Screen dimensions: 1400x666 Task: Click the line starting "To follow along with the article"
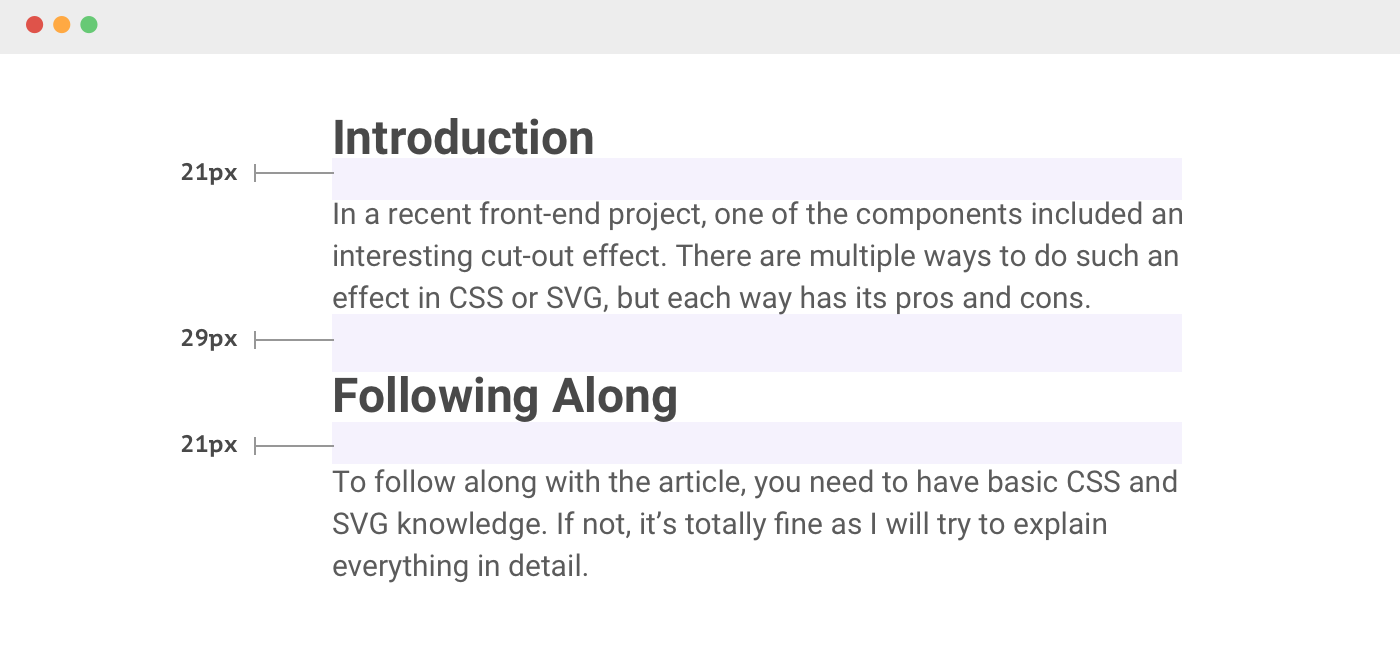pos(754,482)
